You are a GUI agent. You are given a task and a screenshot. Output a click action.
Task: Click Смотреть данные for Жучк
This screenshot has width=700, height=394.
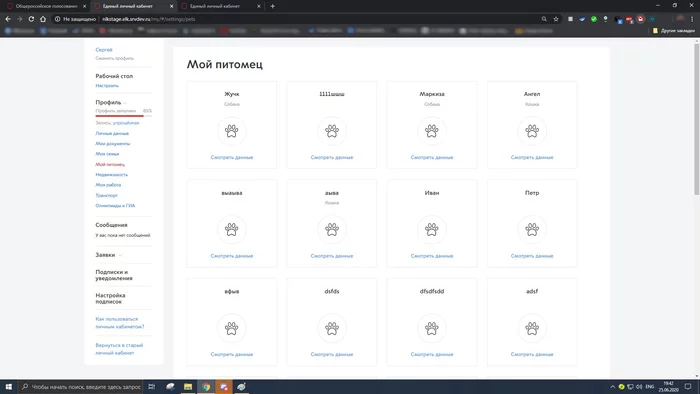point(232,157)
